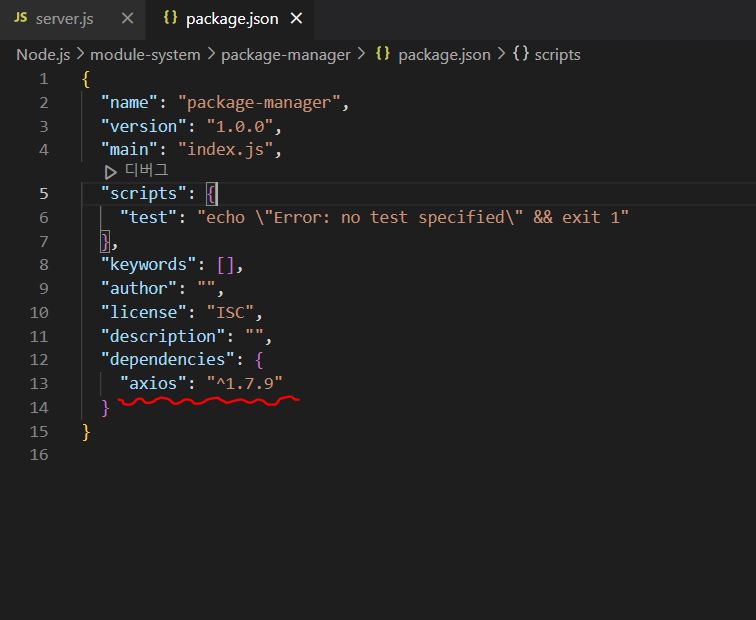The image size is (756, 620).
Task: Click the echo Error test script string
Action: (x=413, y=218)
